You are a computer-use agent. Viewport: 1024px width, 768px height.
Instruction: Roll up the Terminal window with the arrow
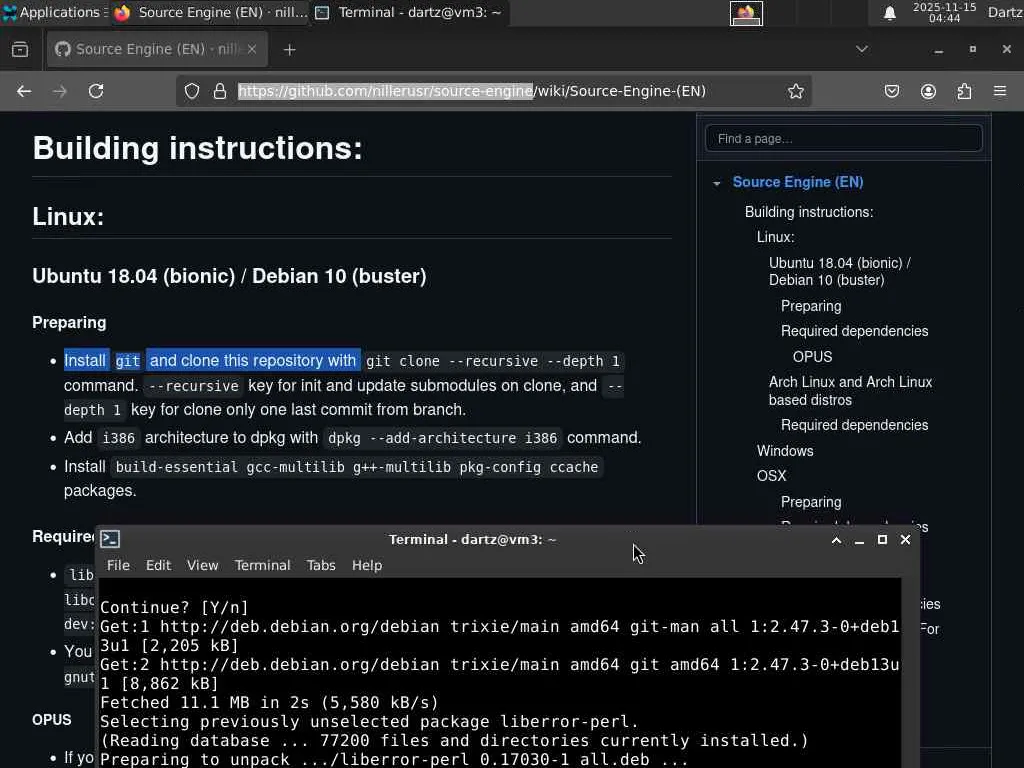[x=836, y=540]
